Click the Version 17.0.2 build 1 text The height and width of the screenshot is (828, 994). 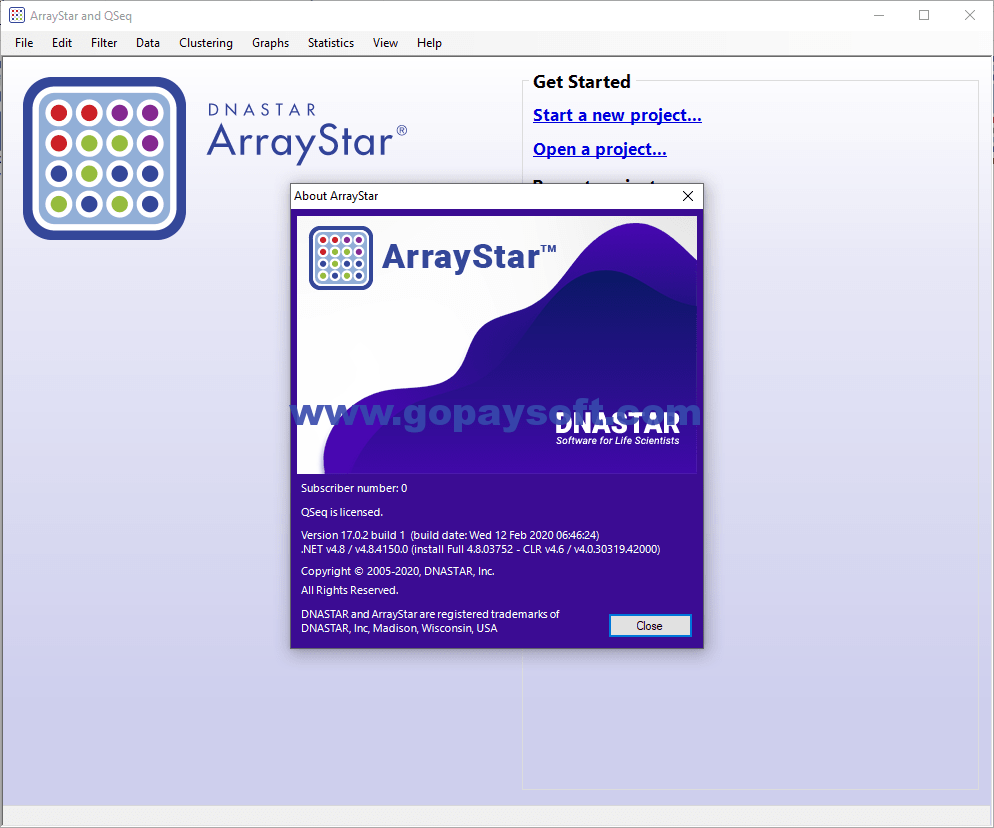450,535
